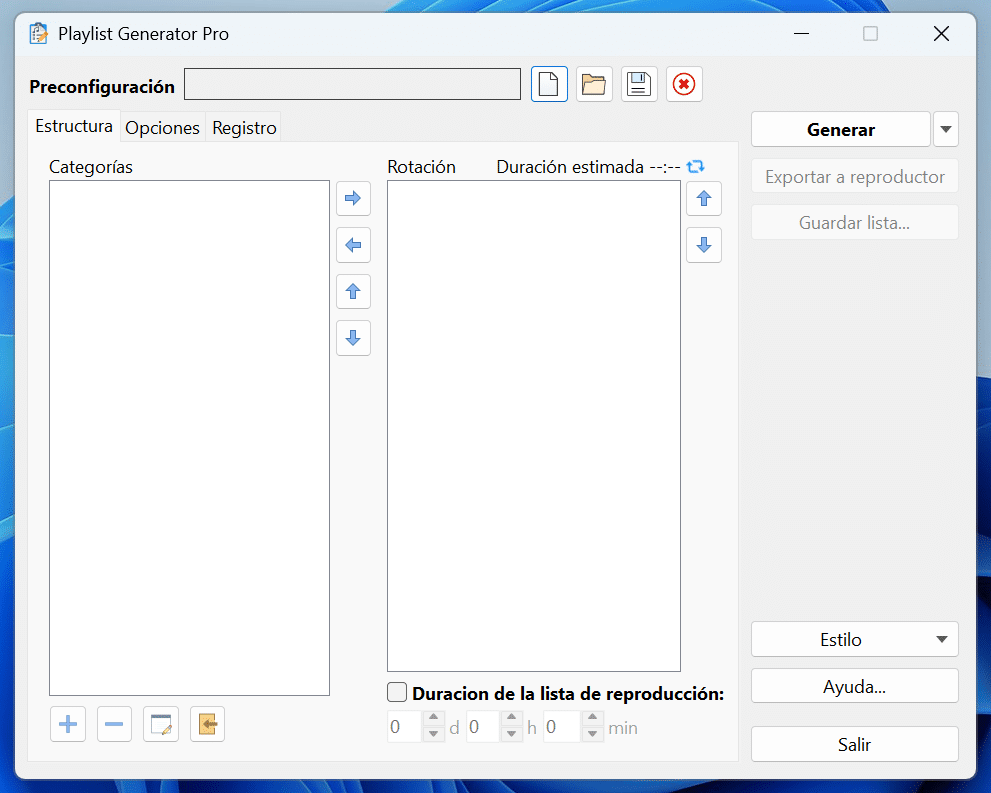Remove category with minus icon
Viewport: 991px width, 793px height.
pyautogui.click(x=114, y=724)
